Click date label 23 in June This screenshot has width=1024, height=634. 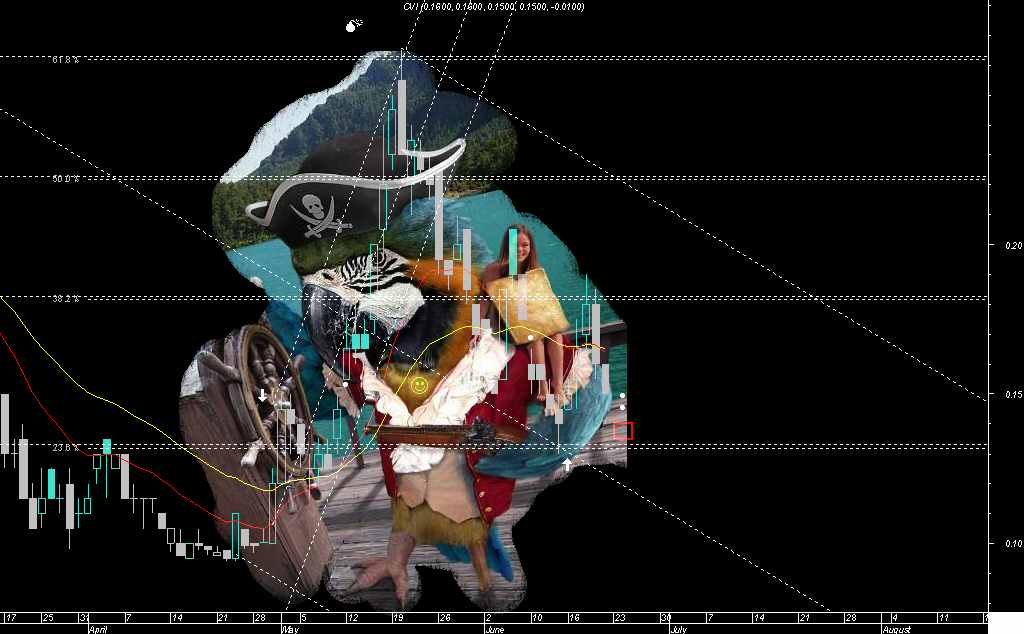(620, 618)
